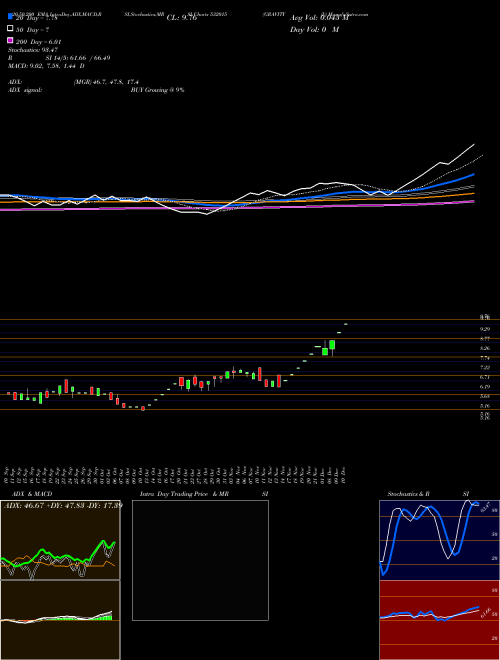Click the tallest green candlestick near 8.26
500x660 pixels.
pyautogui.click(x=332, y=345)
